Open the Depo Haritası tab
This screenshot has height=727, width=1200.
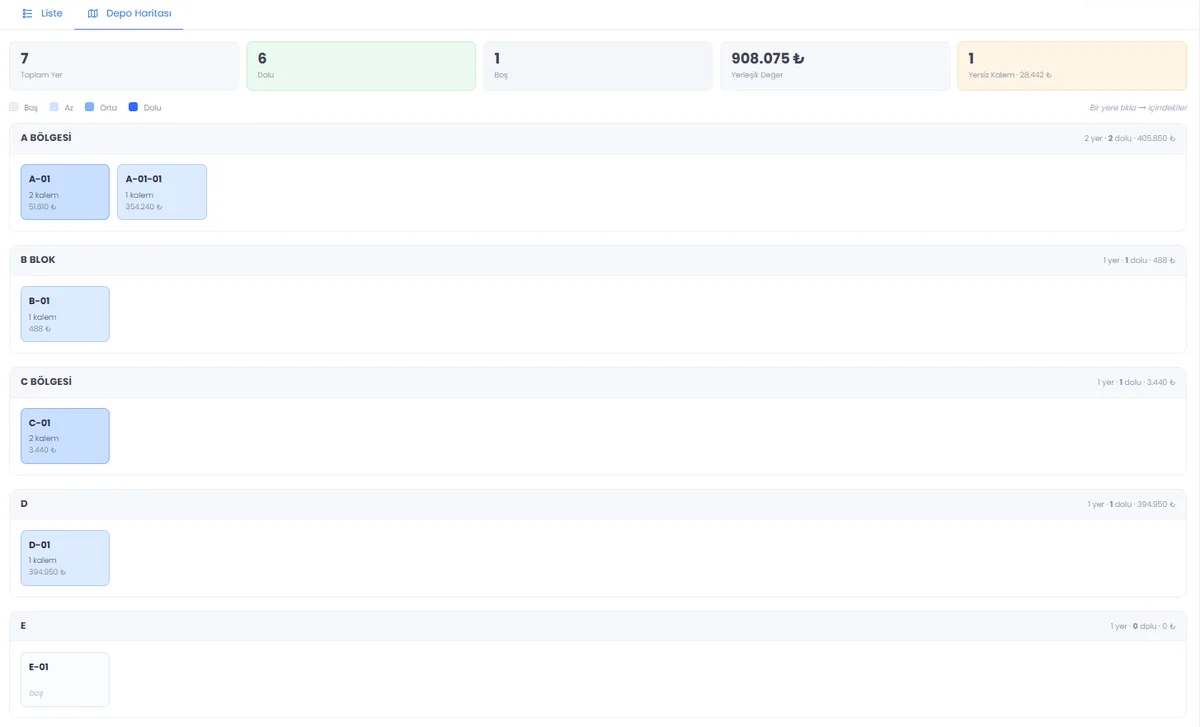[x=128, y=13]
